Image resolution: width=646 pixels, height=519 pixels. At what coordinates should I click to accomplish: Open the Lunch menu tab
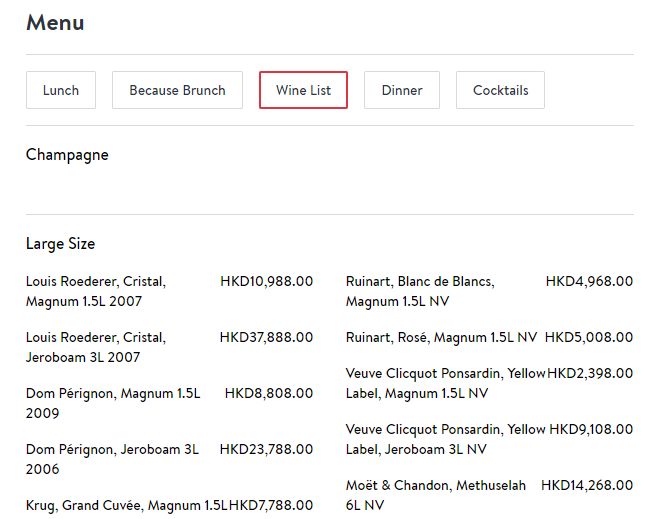click(61, 90)
